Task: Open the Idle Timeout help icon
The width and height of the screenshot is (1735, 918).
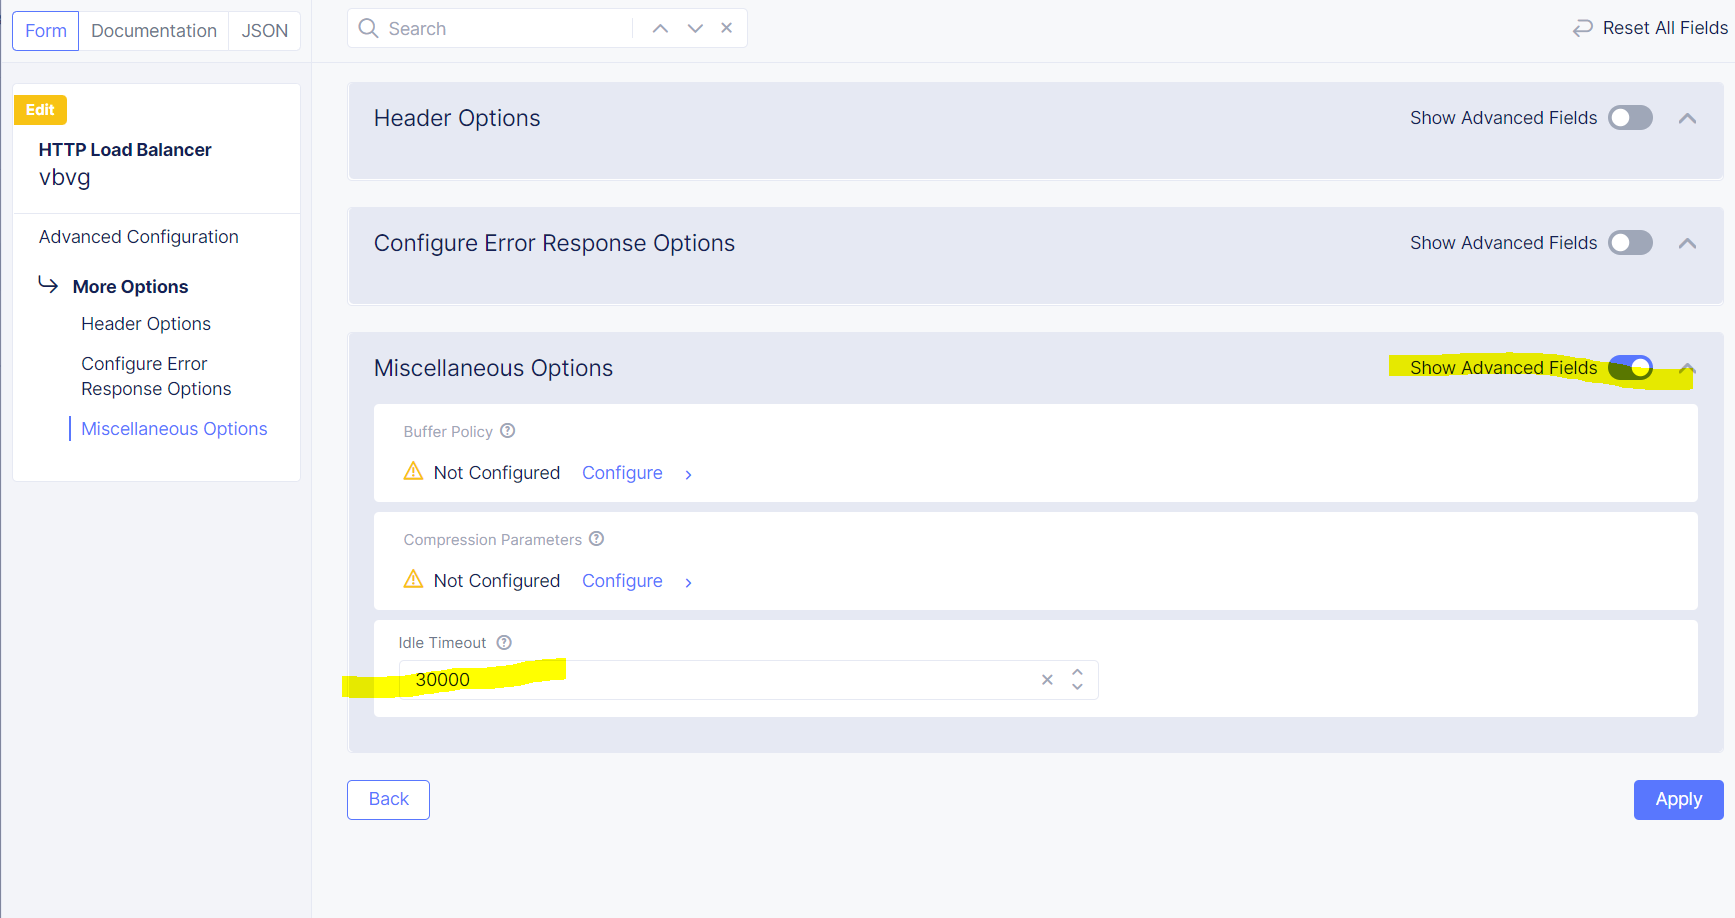Action: tap(504, 642)
